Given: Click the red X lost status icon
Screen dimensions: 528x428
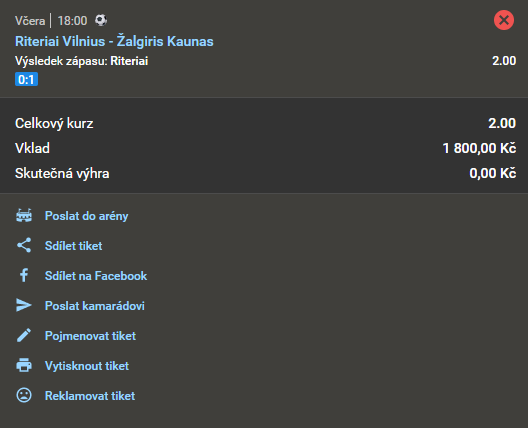Looking at the screenshot, I should (x=504, y=20).
